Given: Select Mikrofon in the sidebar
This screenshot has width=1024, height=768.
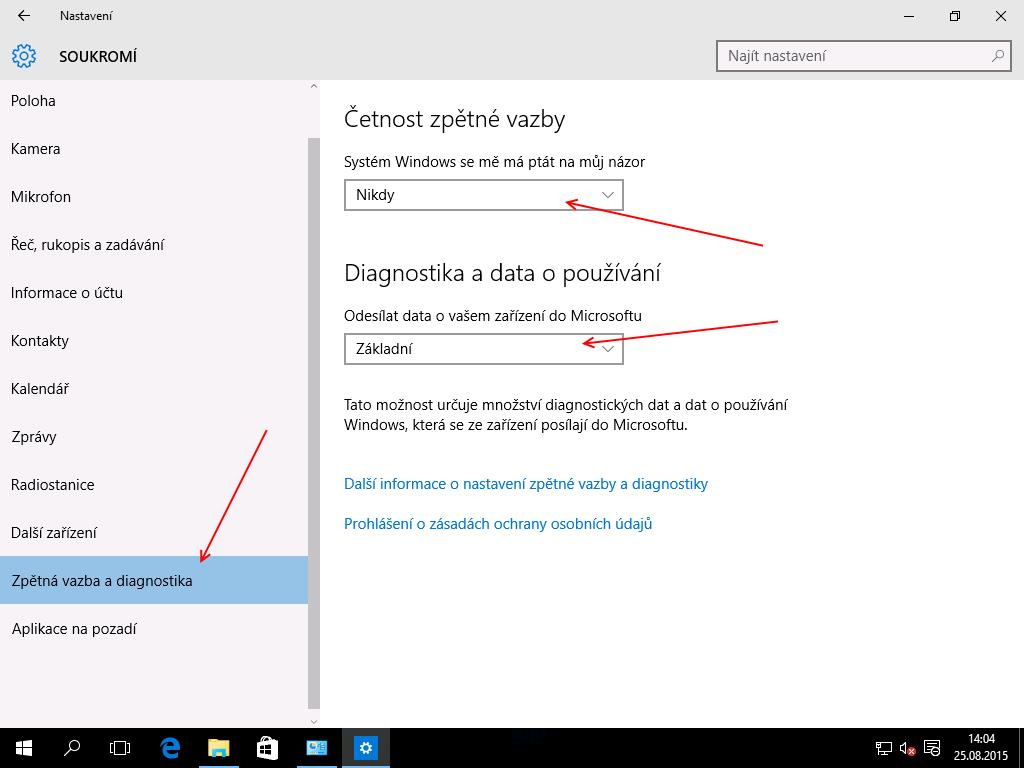Looking at the screenshot, I should click(41, 197).
